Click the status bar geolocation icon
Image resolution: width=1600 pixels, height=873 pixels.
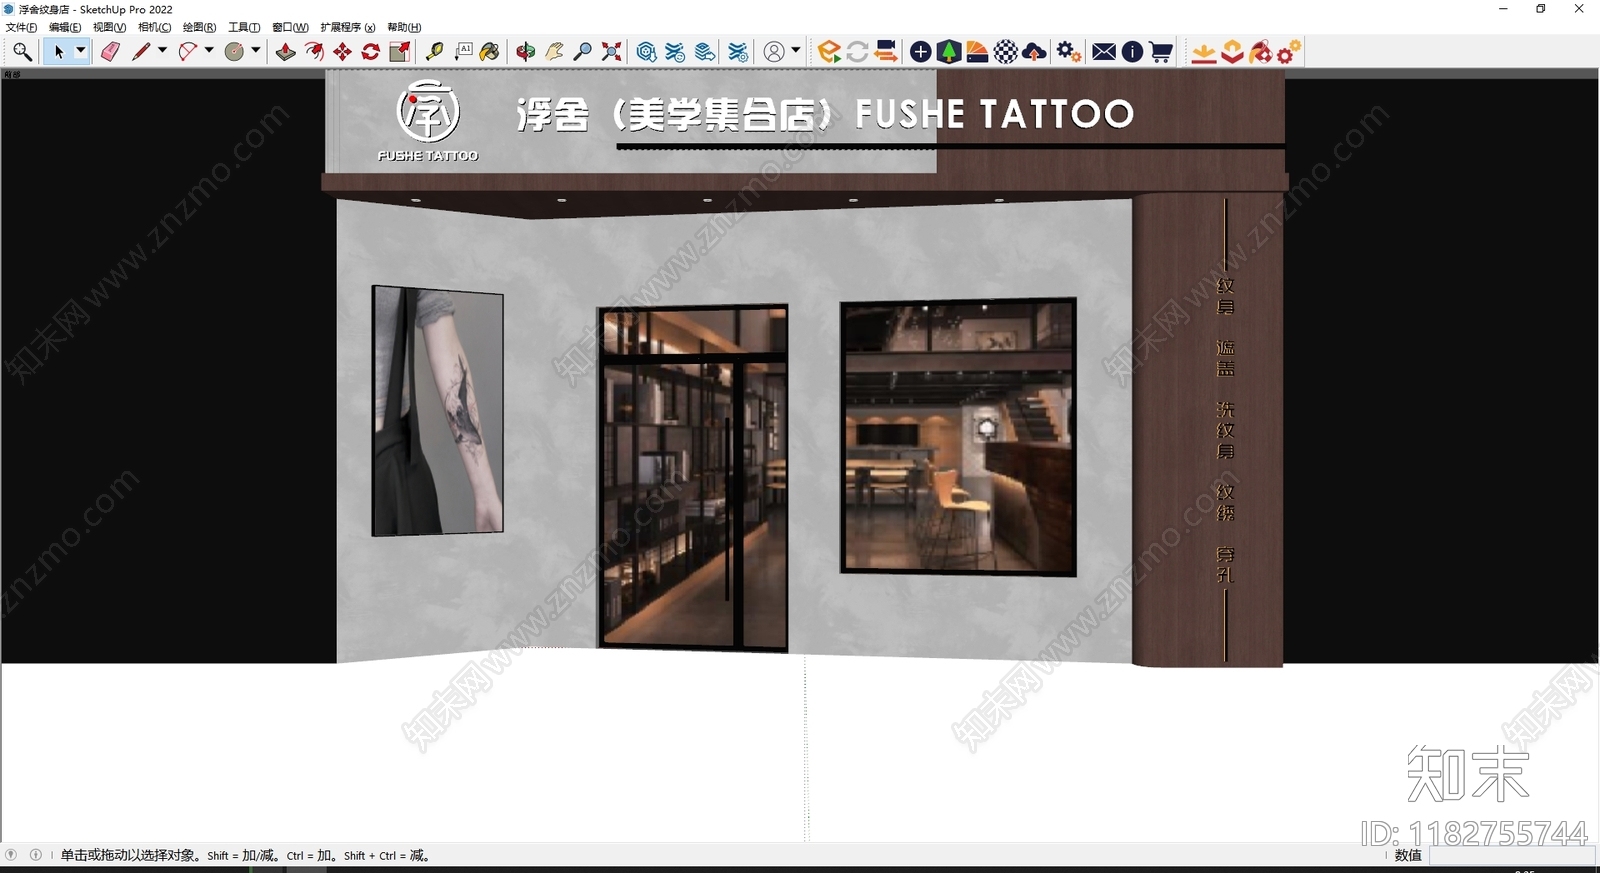[x=11, y=855]
